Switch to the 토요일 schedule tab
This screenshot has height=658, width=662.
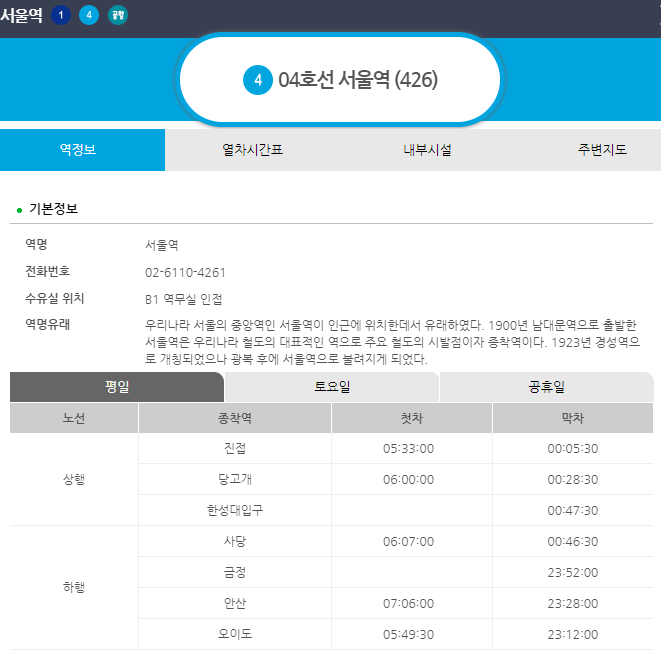pyautogui.click(x=332, y=387)
